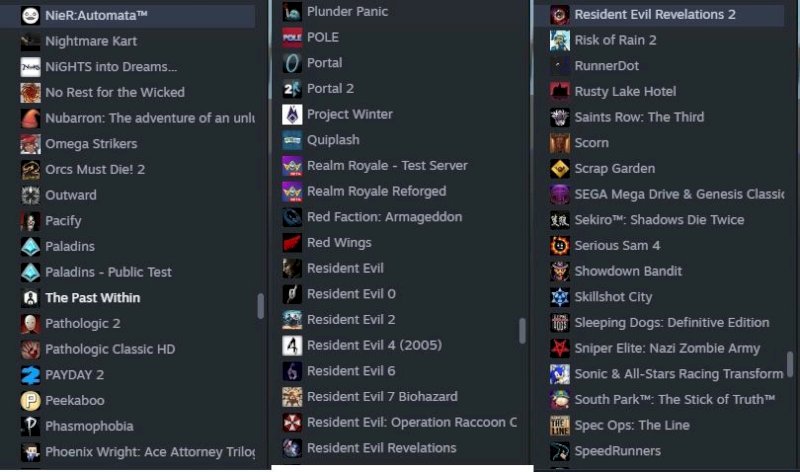Click the Portal 2 game icon

[292, 89]
